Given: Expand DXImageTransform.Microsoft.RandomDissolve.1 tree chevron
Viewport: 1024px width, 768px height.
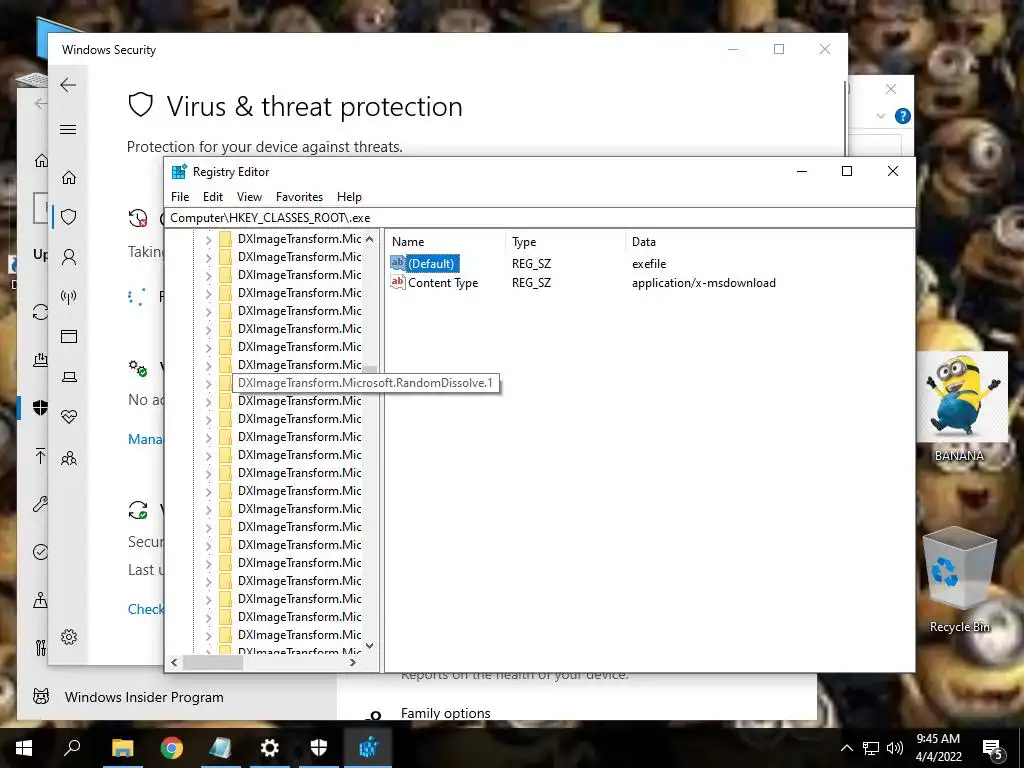Looking at the screenshot, I should [x=208, y=383].
